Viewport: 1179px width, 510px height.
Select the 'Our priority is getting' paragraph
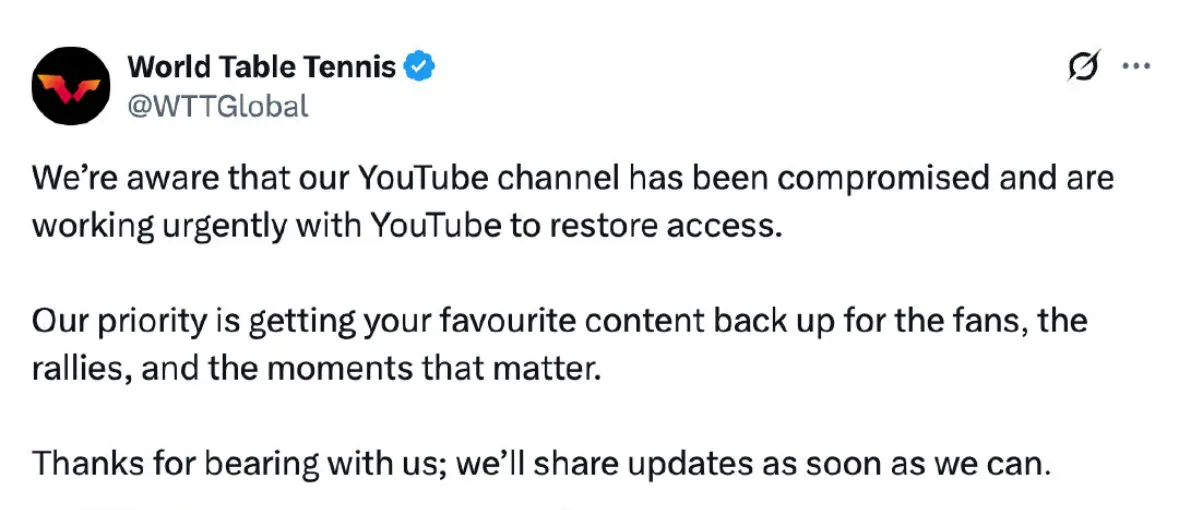pos(559,345)
